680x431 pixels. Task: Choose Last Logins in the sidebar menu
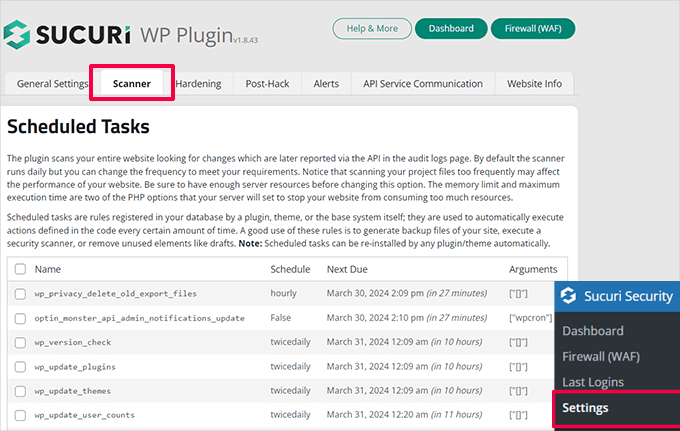(593, 382)
